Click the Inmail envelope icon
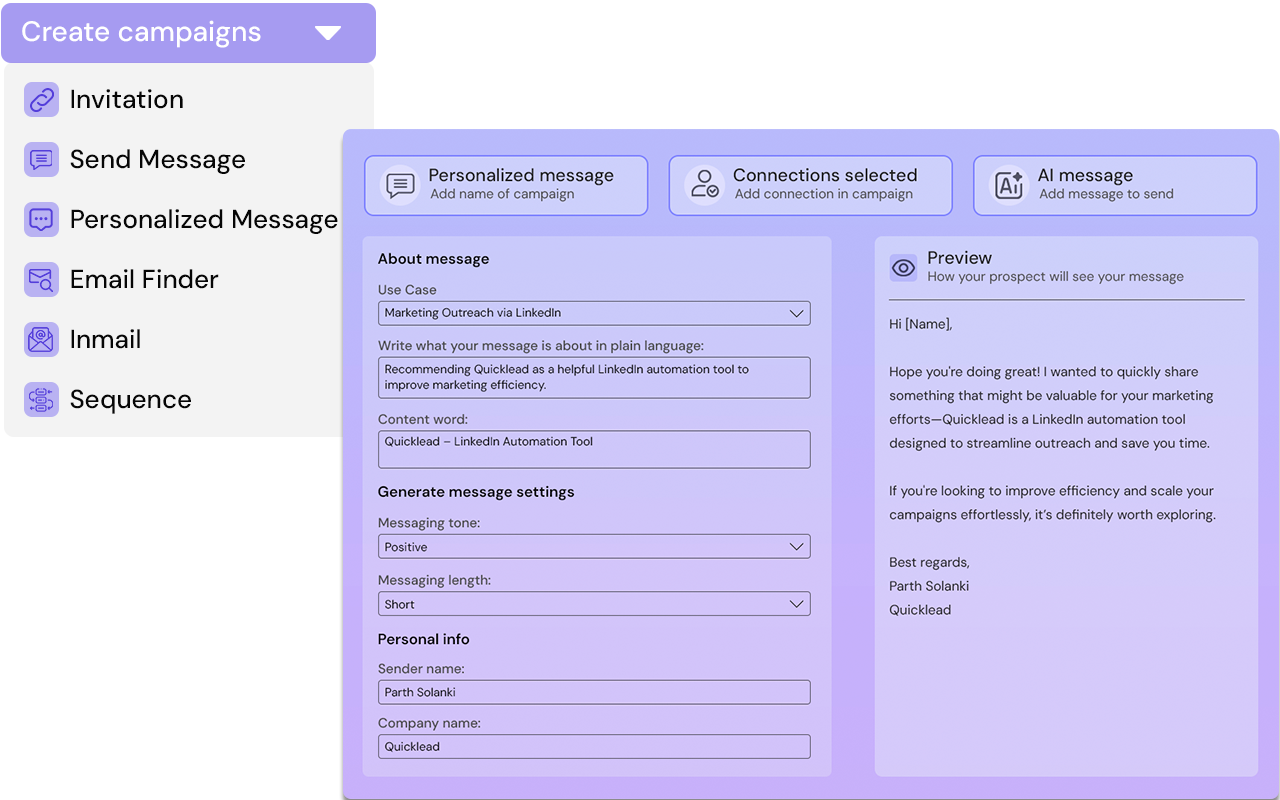 (x=41, y=340)
